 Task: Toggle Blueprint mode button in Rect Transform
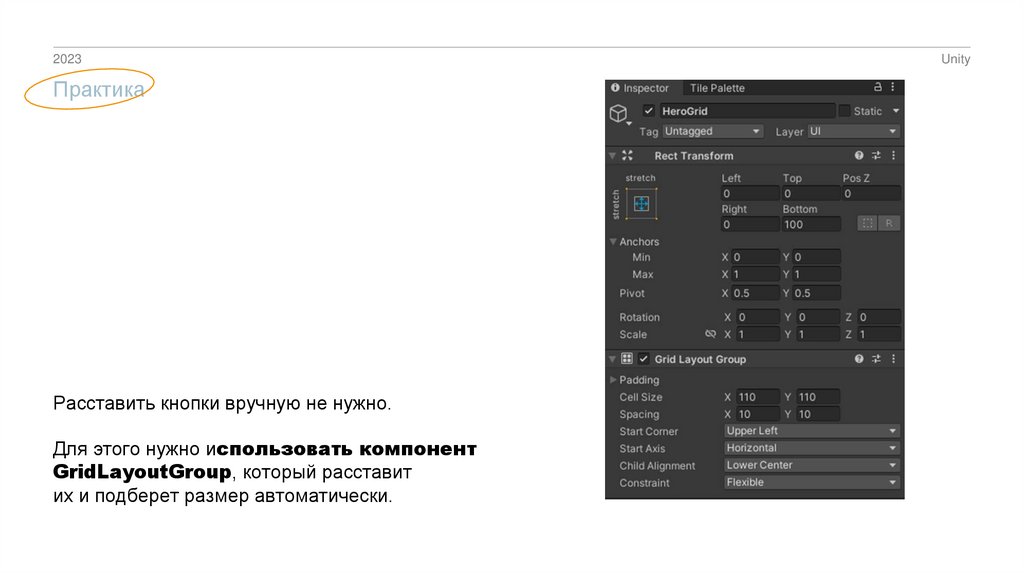point(867,223)
